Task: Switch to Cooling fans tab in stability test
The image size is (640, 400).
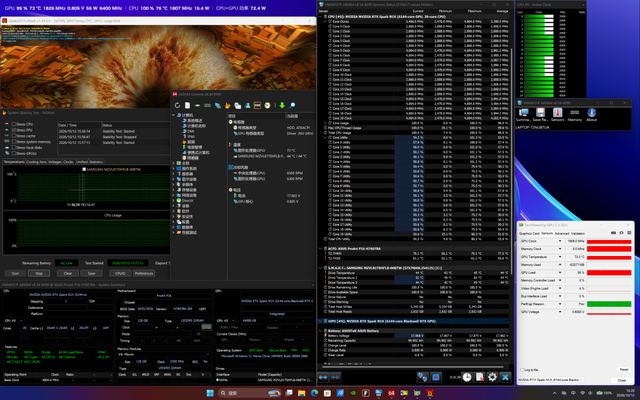Action: coord(36,162)
